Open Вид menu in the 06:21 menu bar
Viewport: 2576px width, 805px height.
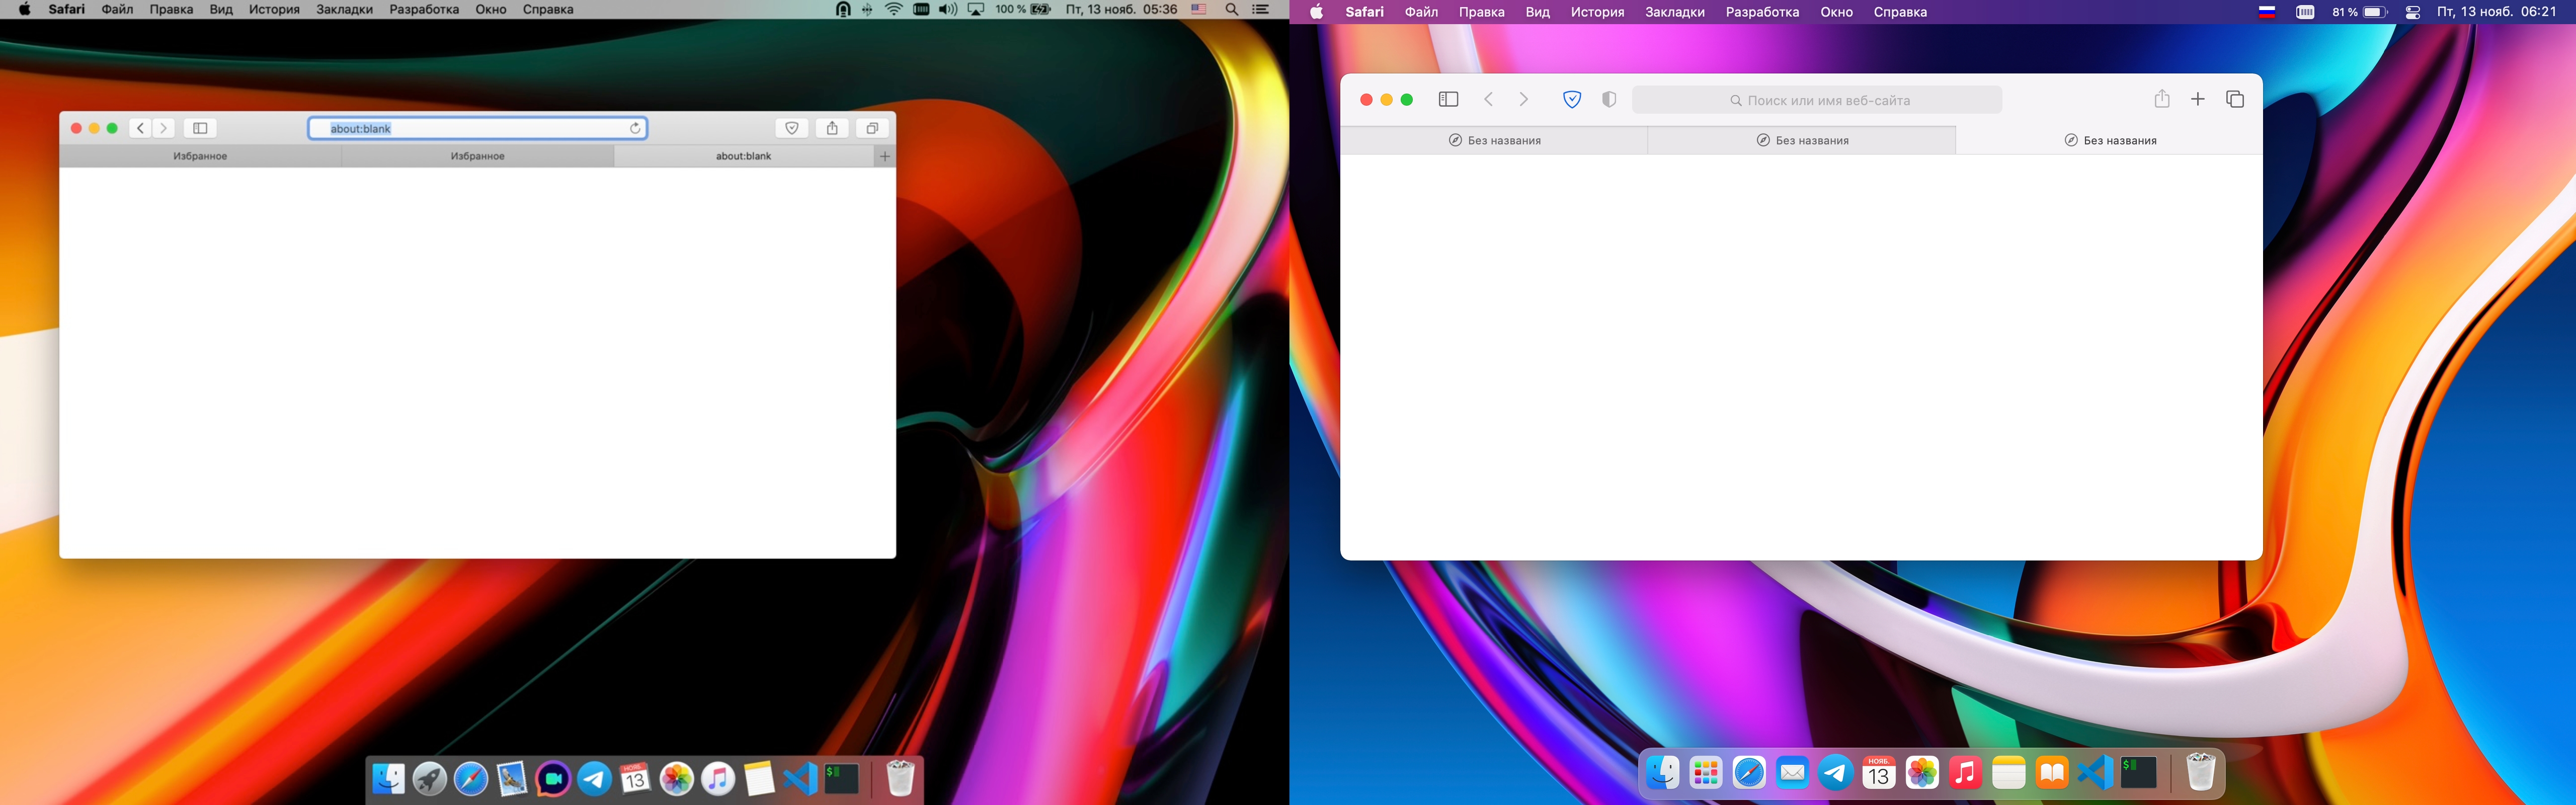[x=1538, y=12]
